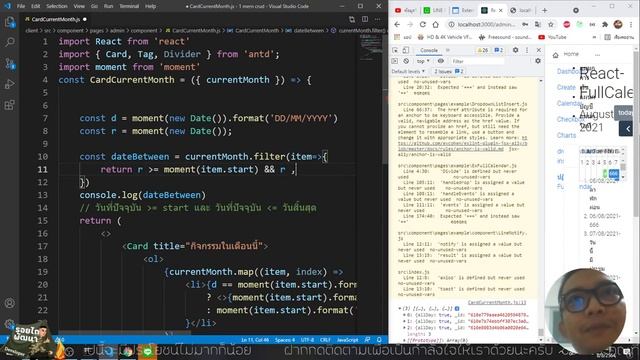640x360 pixels.
Task: Expand array item 1 in console
Action: [x=404, y=321]
